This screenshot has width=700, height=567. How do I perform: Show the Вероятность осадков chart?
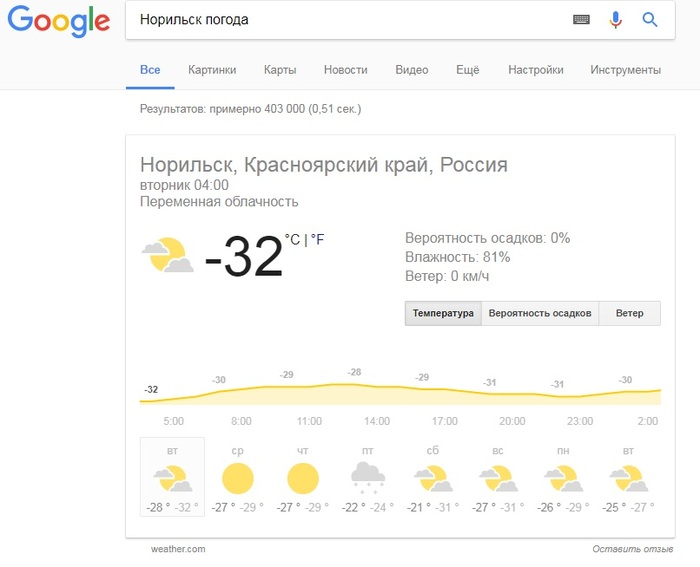click(x=540, y=313)
